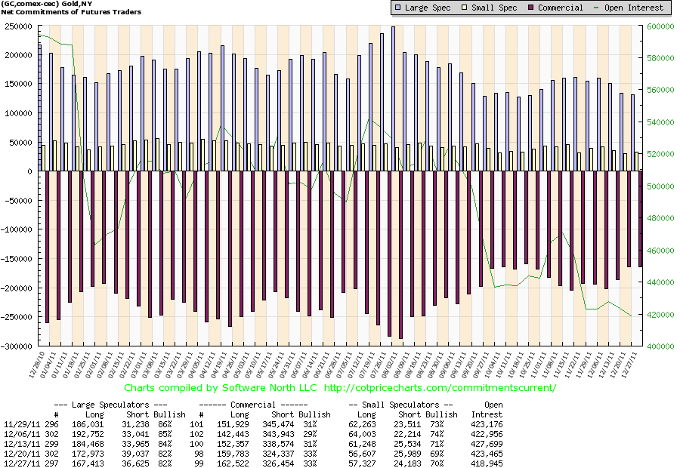The width and height of the screenshot is (680, 468).
Task: Click the -150000 left axis label
Action: [x=16, y=259]
